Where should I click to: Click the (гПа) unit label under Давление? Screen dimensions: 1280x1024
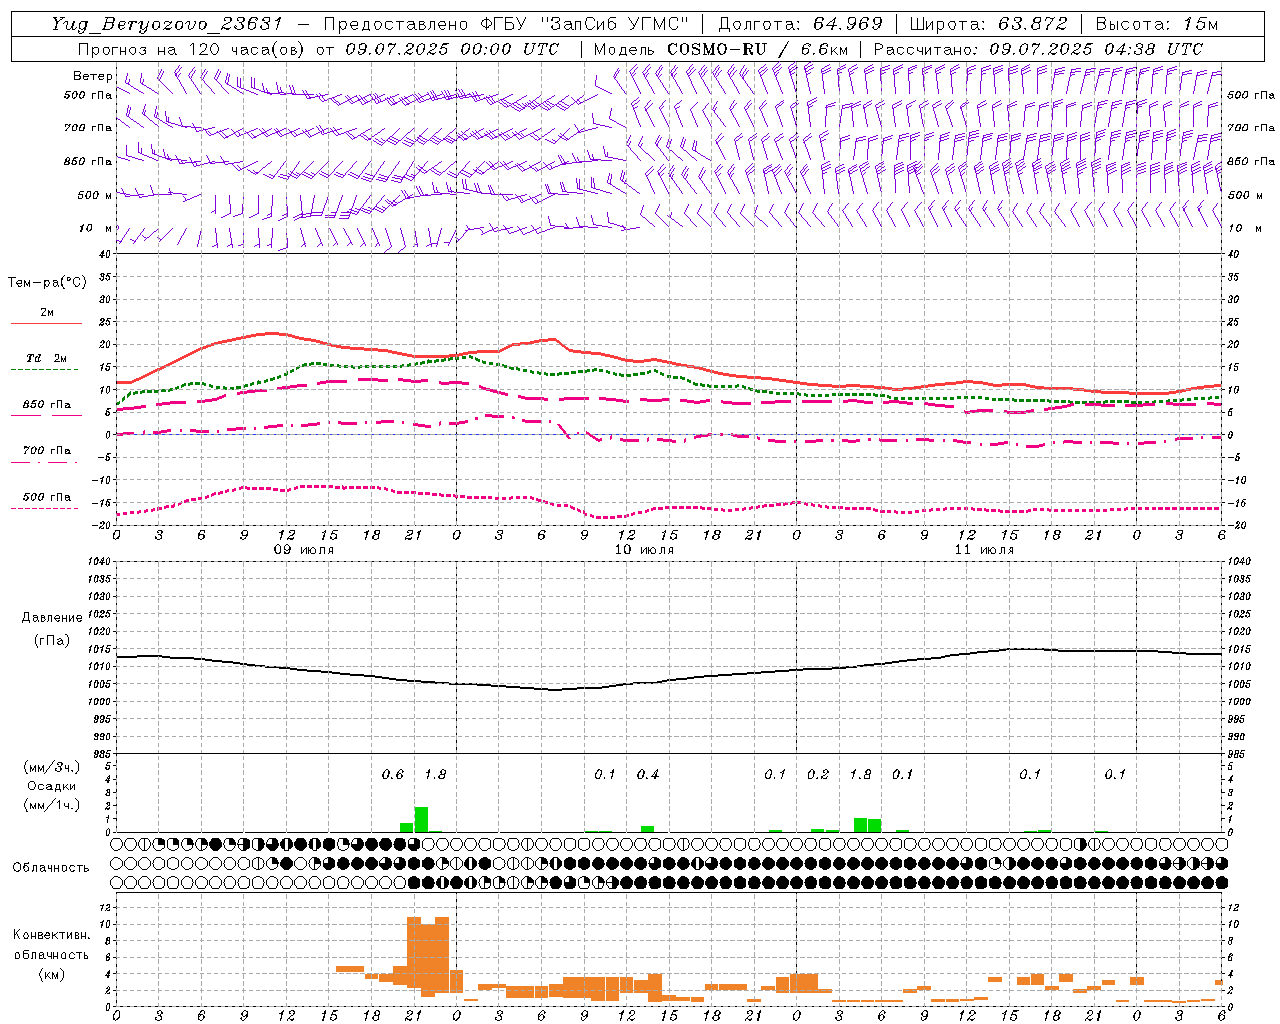click(52, 640)
